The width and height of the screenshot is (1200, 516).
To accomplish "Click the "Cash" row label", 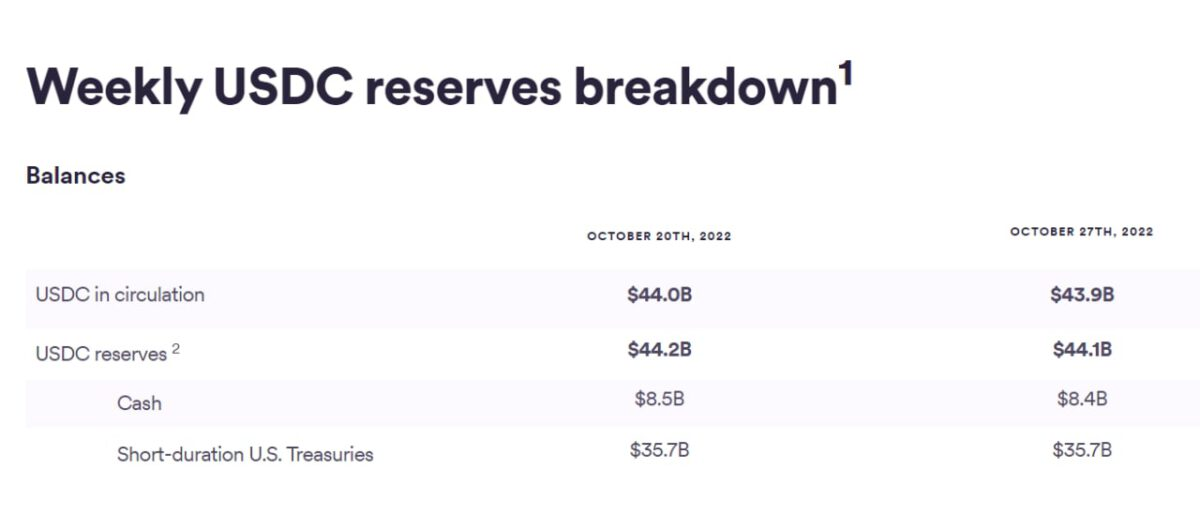I will pos(139,404).
